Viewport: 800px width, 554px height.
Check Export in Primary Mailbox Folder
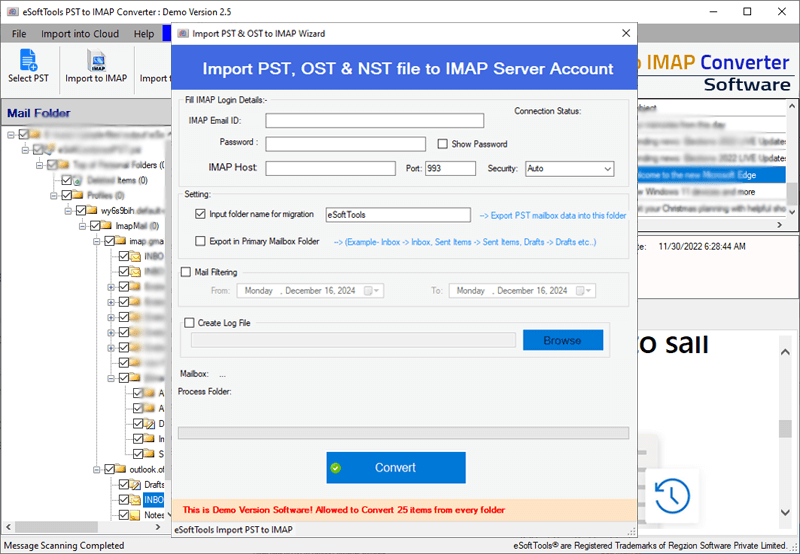(x=200, y=241)
